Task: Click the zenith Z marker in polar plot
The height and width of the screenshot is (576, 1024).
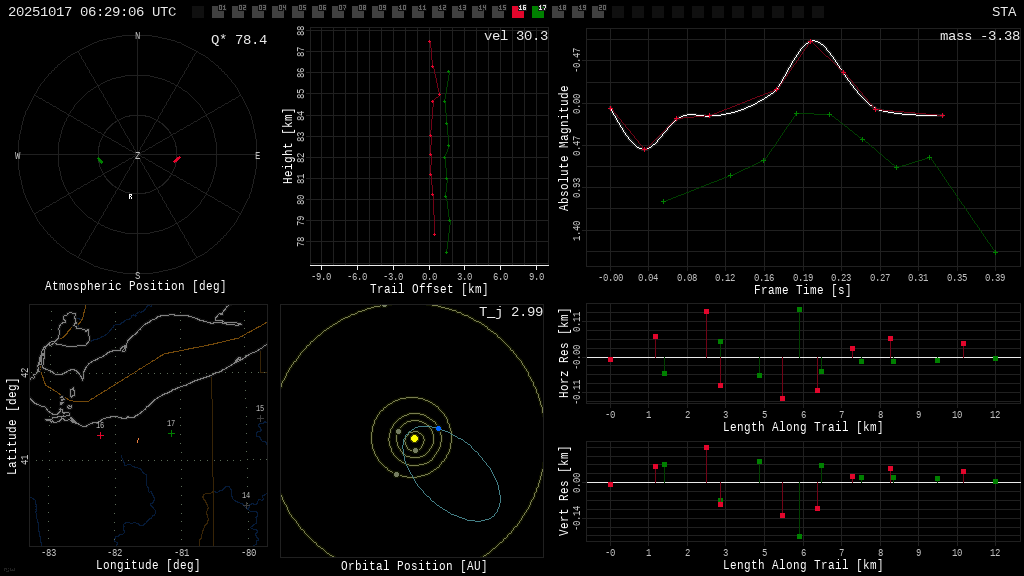Action: pos(138,156)
